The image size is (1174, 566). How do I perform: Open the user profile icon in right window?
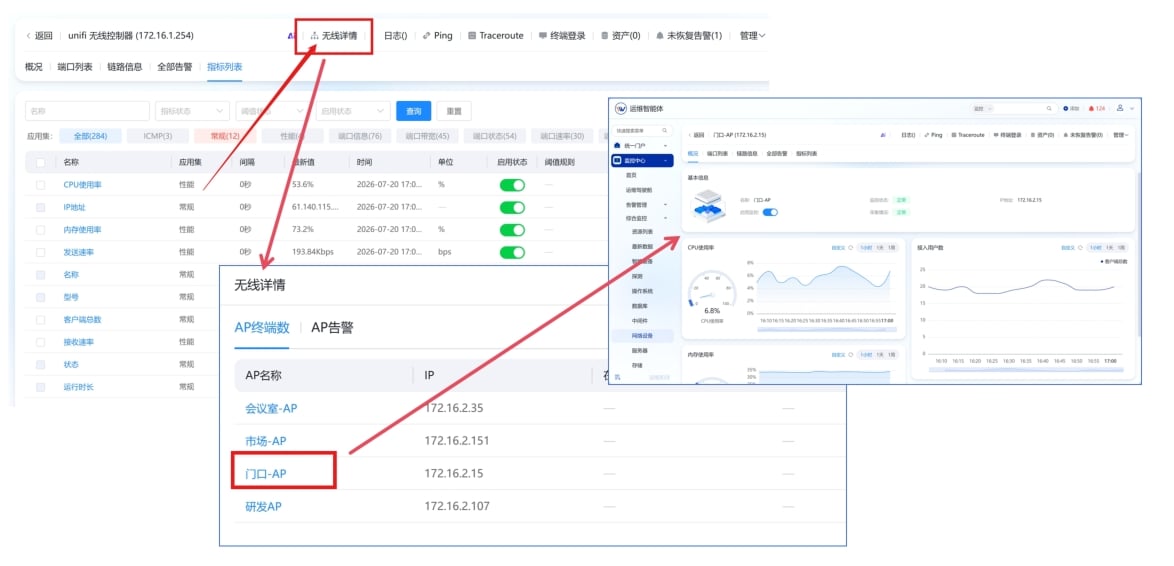coord(1120,108)
